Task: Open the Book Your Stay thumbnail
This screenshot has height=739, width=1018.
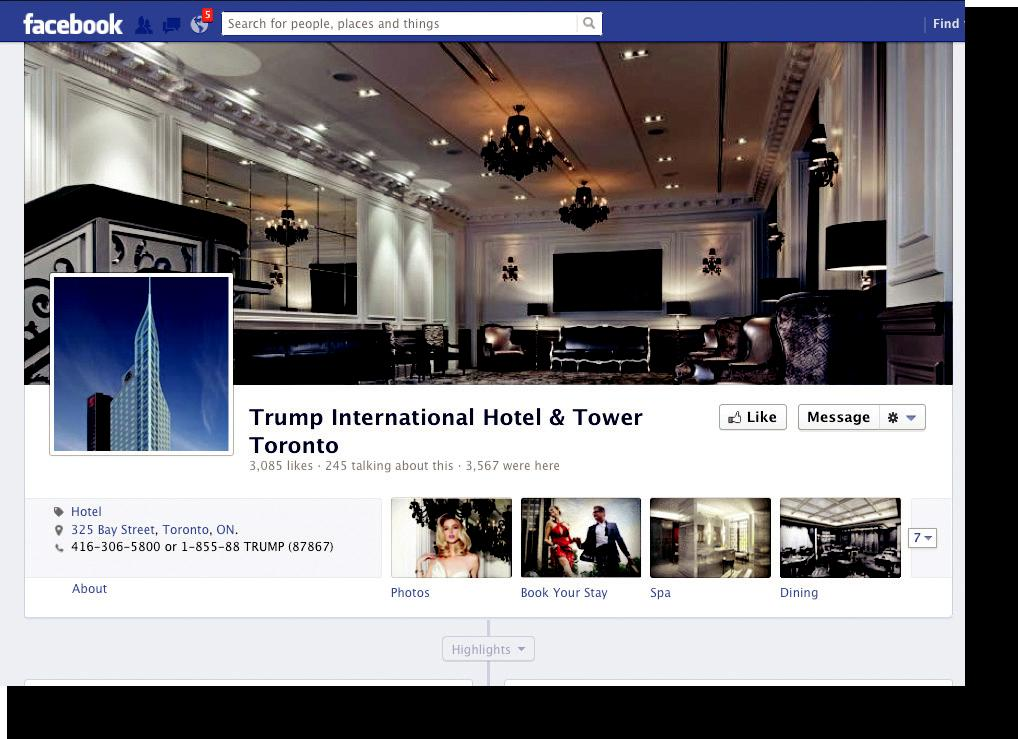Action: pyautogui.click(x=580, y=538)
